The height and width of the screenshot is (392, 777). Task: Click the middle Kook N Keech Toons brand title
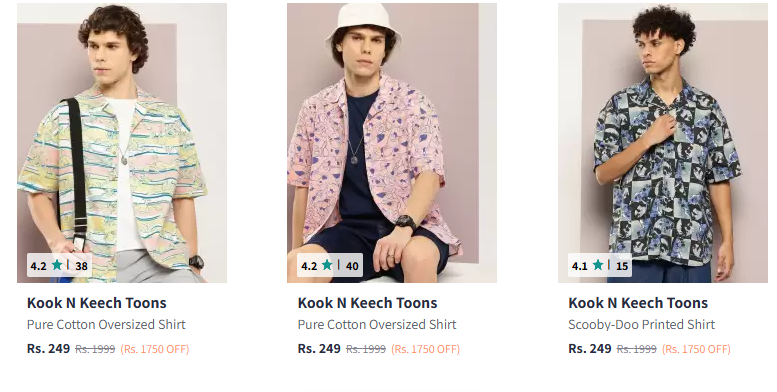tap(368, 303)
